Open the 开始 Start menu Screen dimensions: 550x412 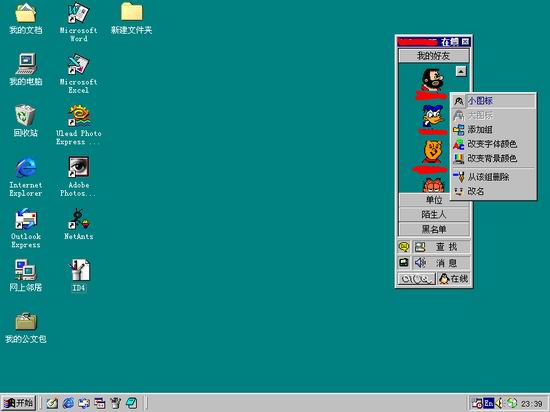coord(19,403)
